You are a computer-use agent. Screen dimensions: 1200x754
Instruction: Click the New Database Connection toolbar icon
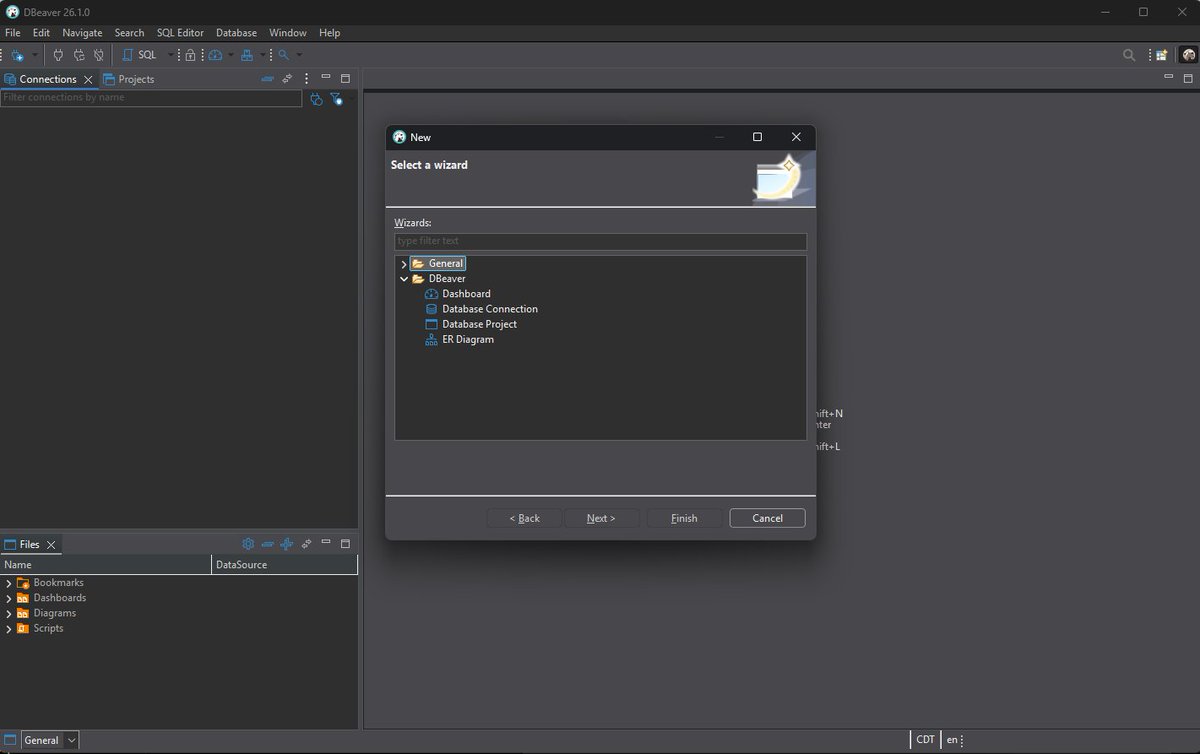(18, 55)
